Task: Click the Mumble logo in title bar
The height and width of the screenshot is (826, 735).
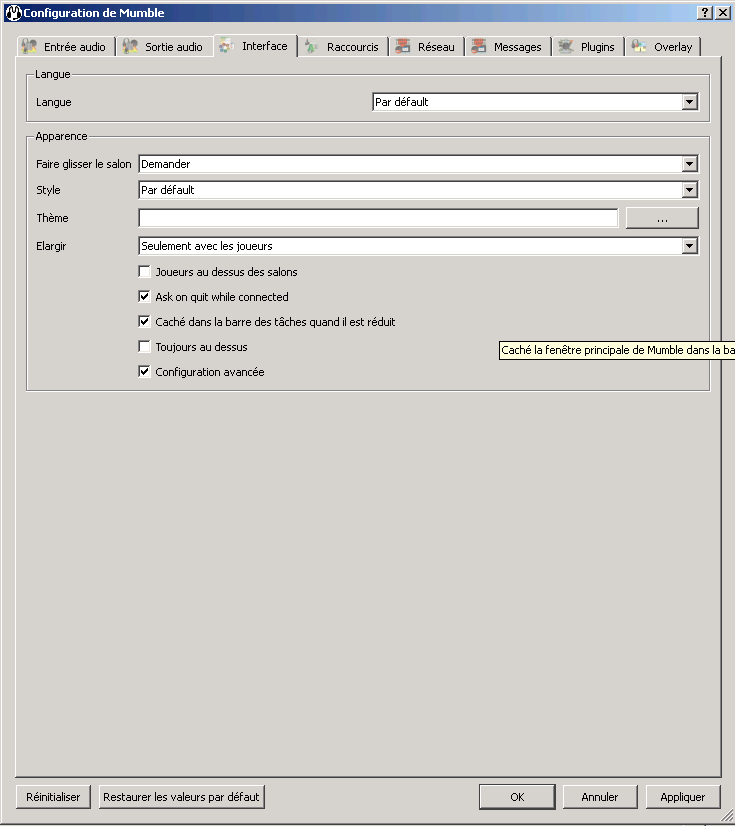Action: (13, 13)
